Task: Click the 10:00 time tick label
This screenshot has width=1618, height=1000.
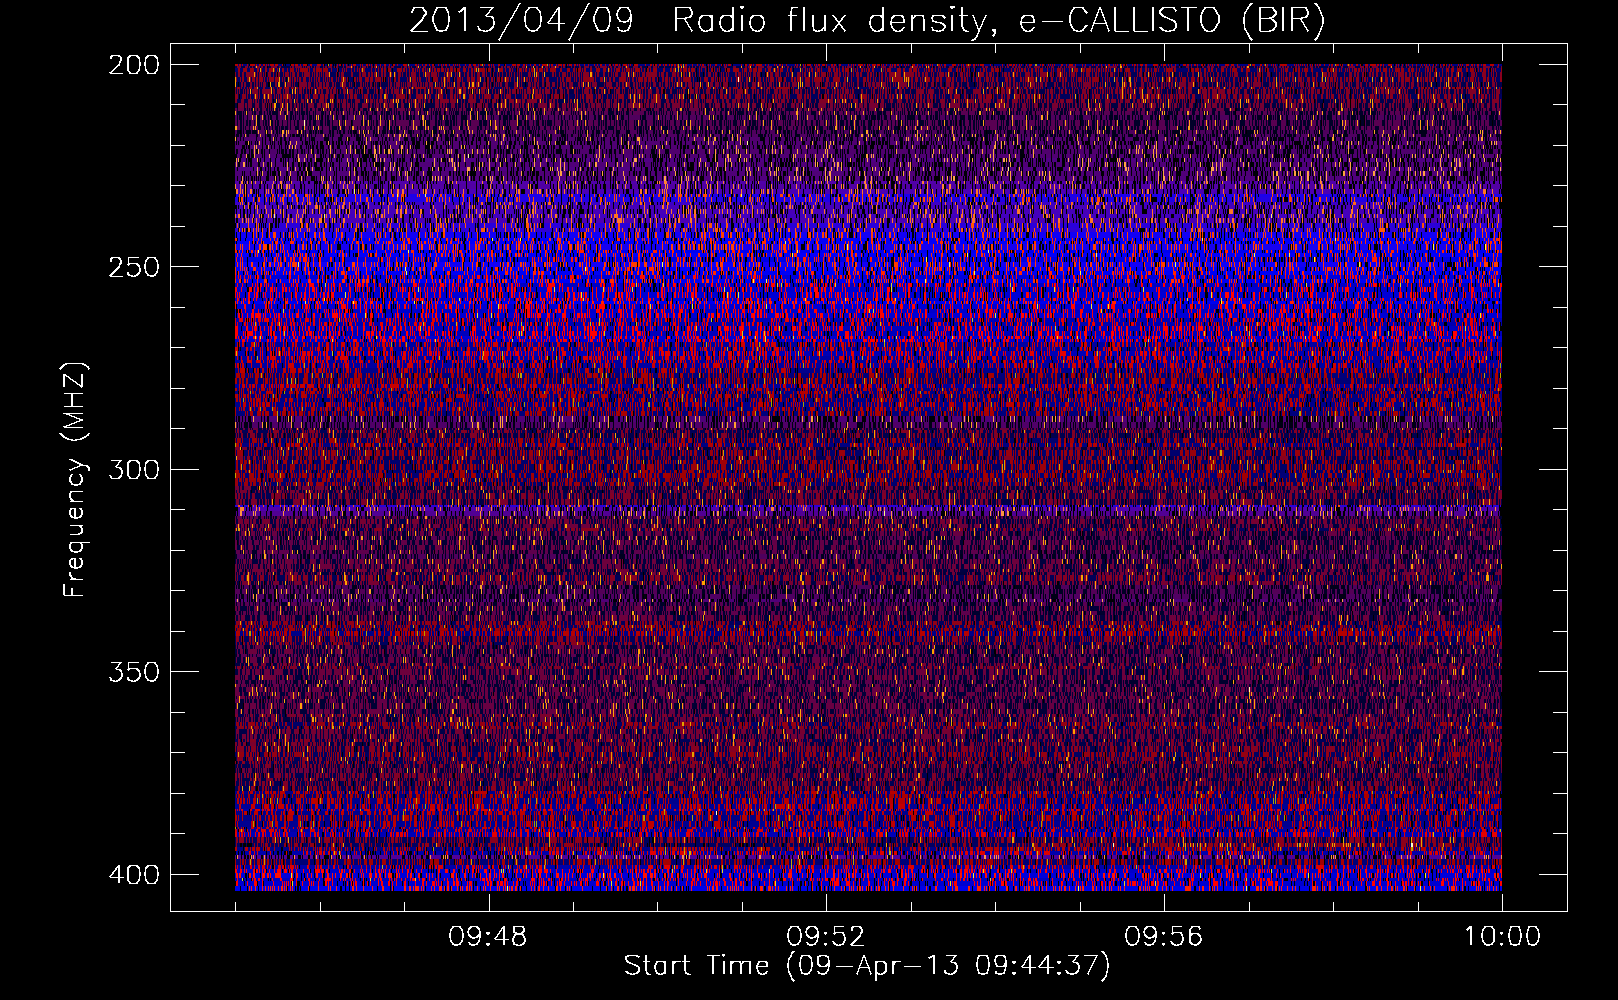Action: [1502, 937]
